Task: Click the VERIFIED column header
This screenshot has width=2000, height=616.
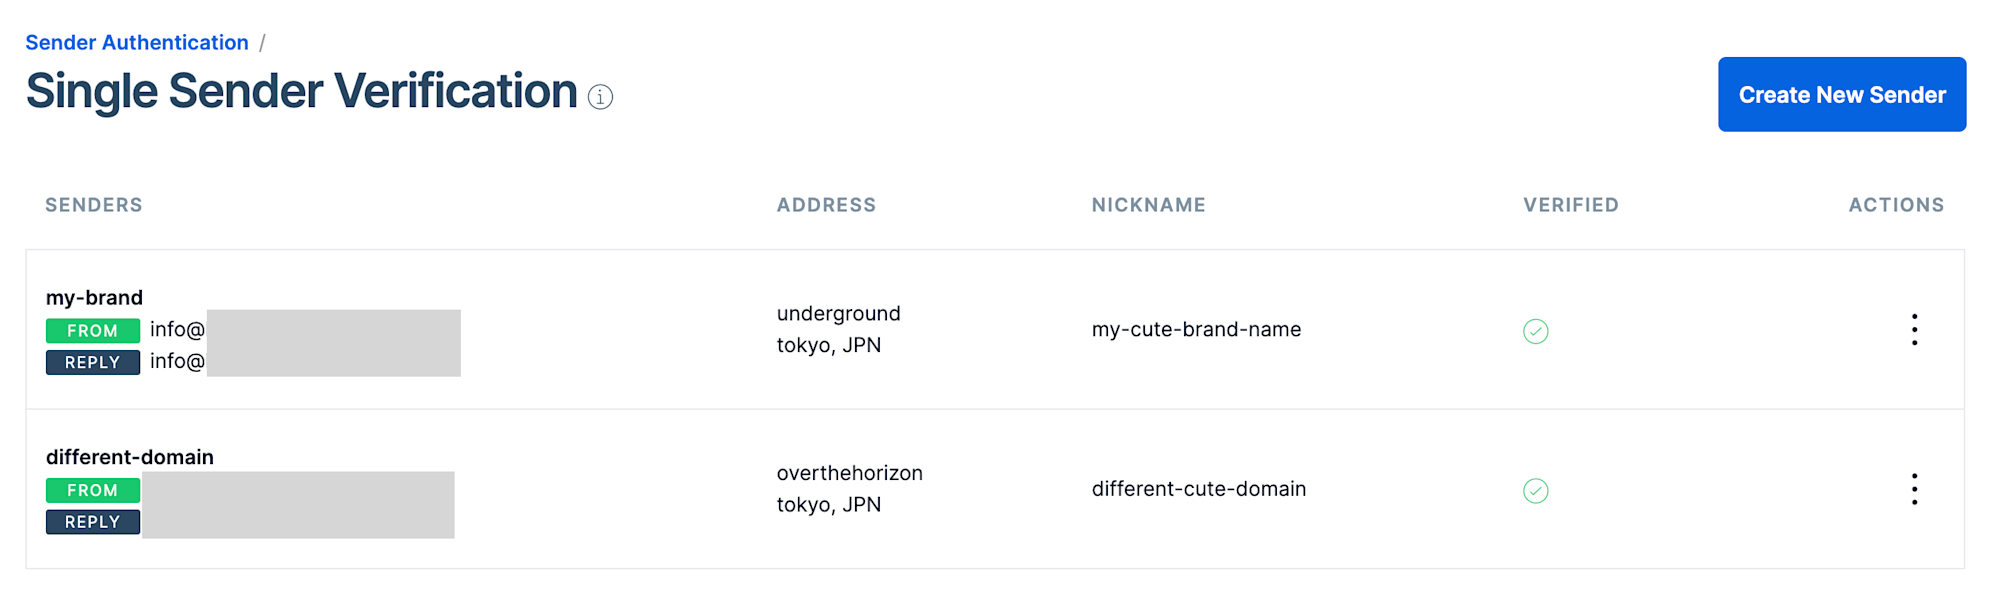Action: pyautogui.click(x=1570, y=205)
